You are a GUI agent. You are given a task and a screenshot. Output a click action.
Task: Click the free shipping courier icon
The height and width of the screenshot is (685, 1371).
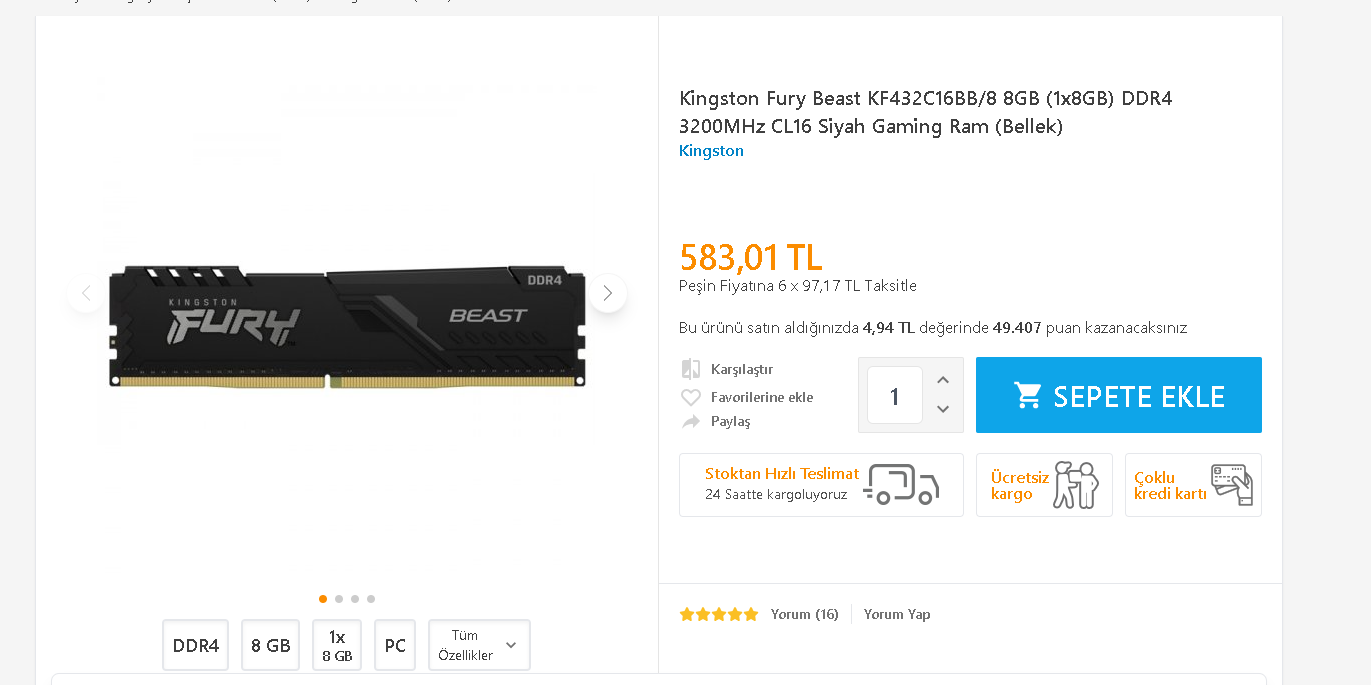coord(1076,485)
